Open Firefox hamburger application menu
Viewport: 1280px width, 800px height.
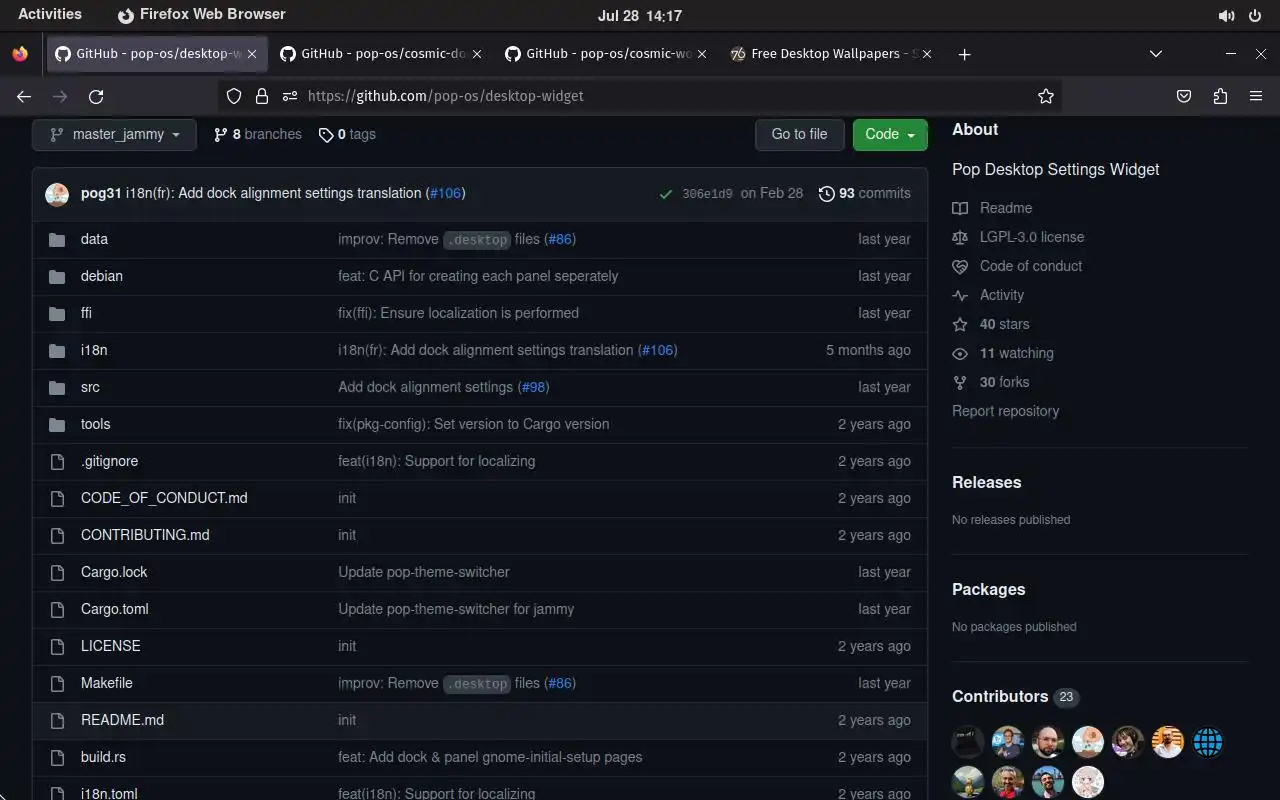pos(1256,96)
